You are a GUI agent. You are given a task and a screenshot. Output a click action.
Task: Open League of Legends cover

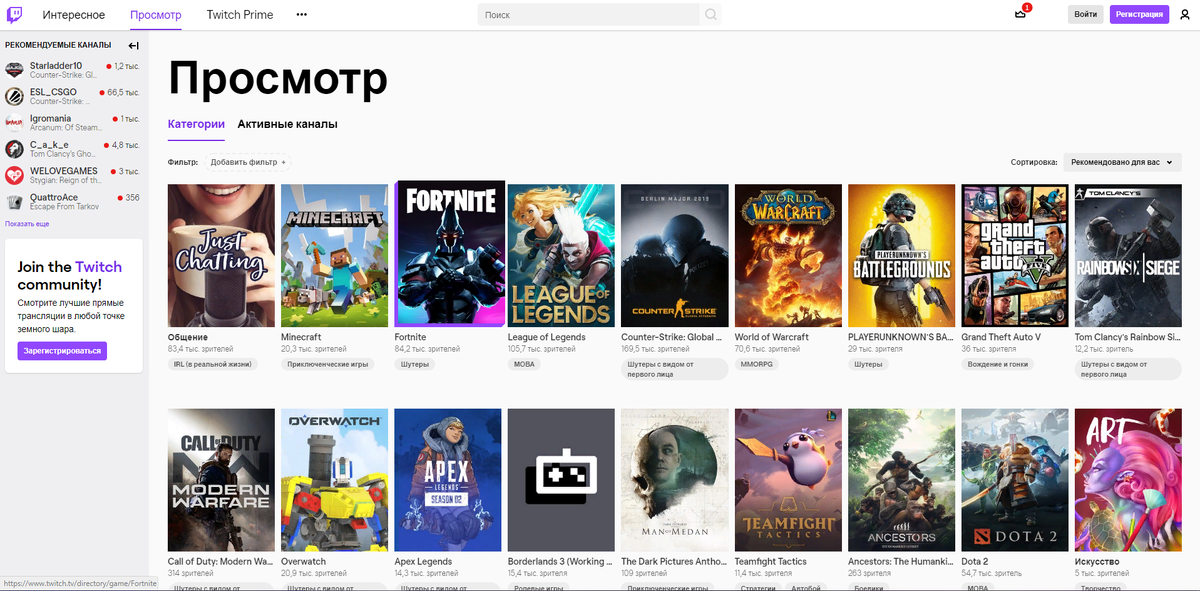[x=561, y=255]
